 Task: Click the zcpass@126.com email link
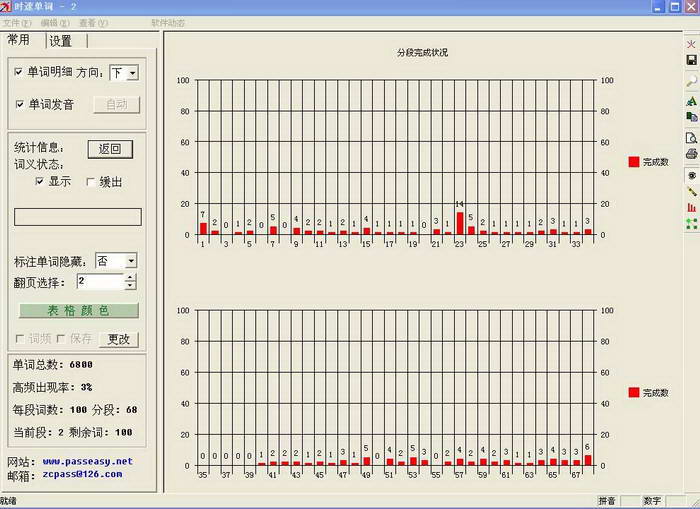(x=83, y=474)
